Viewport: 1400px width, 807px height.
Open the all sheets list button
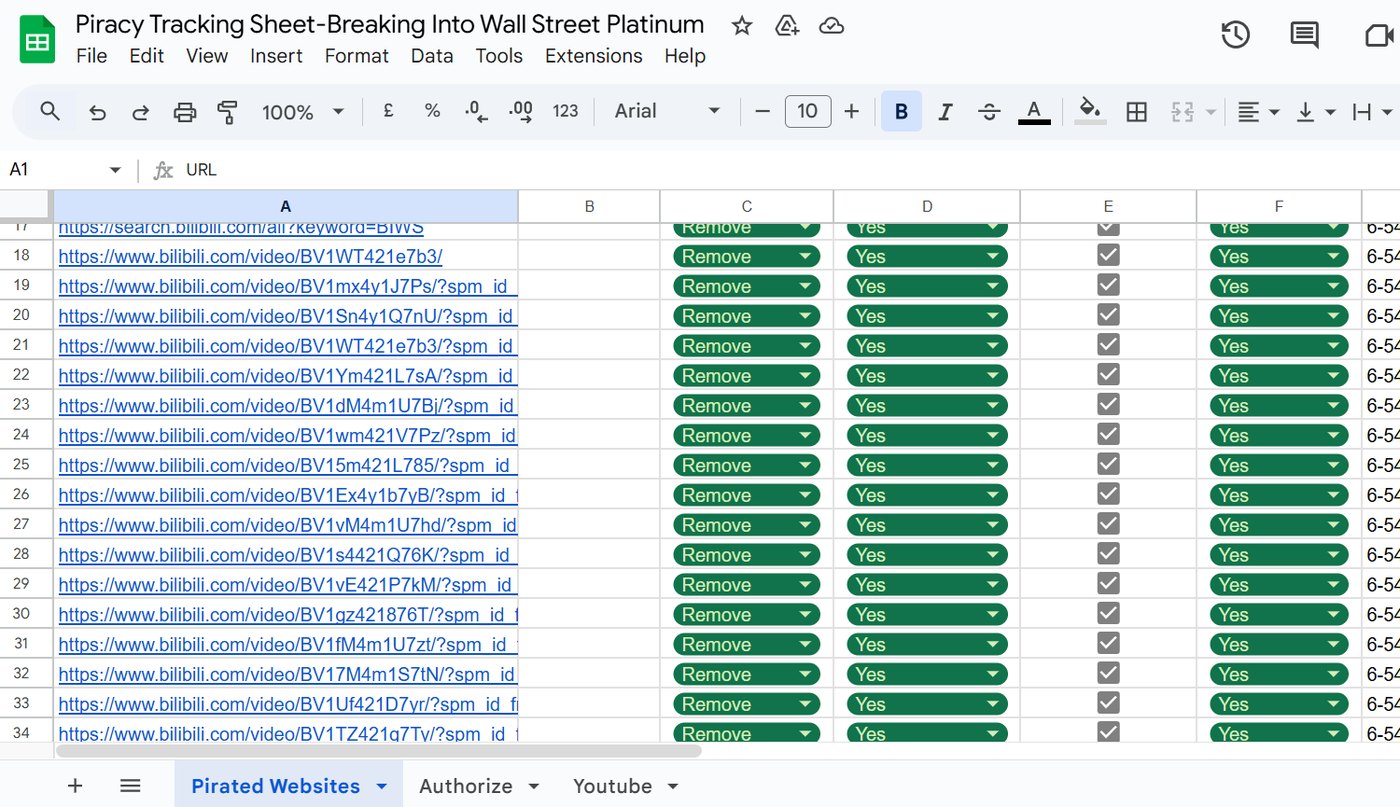130,786
